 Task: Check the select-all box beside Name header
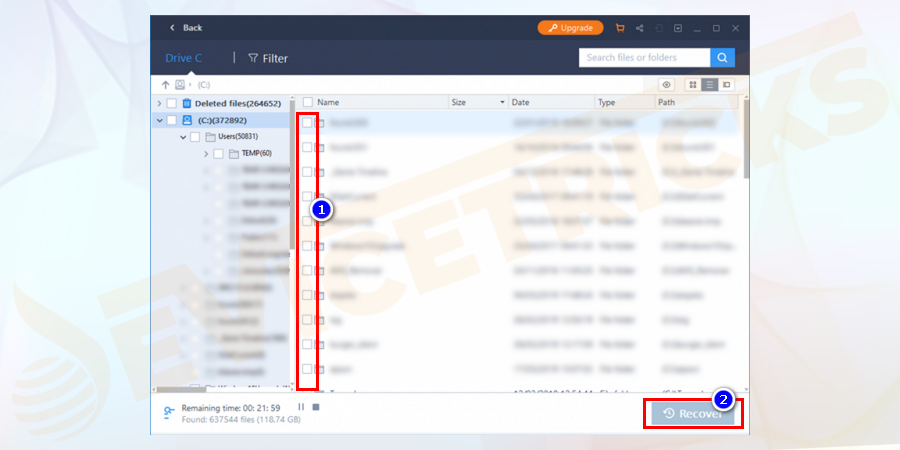coord(308,102)
